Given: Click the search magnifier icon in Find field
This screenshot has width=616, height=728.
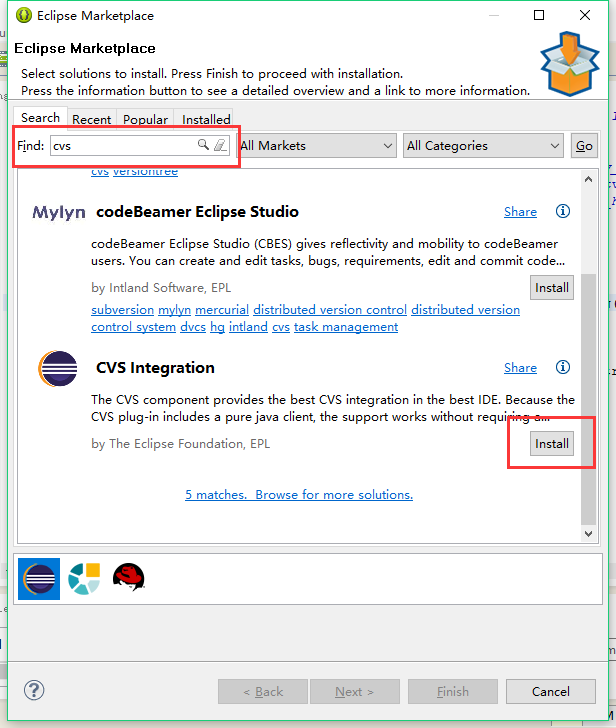Looking at the screenshot, I should (203, 144).
